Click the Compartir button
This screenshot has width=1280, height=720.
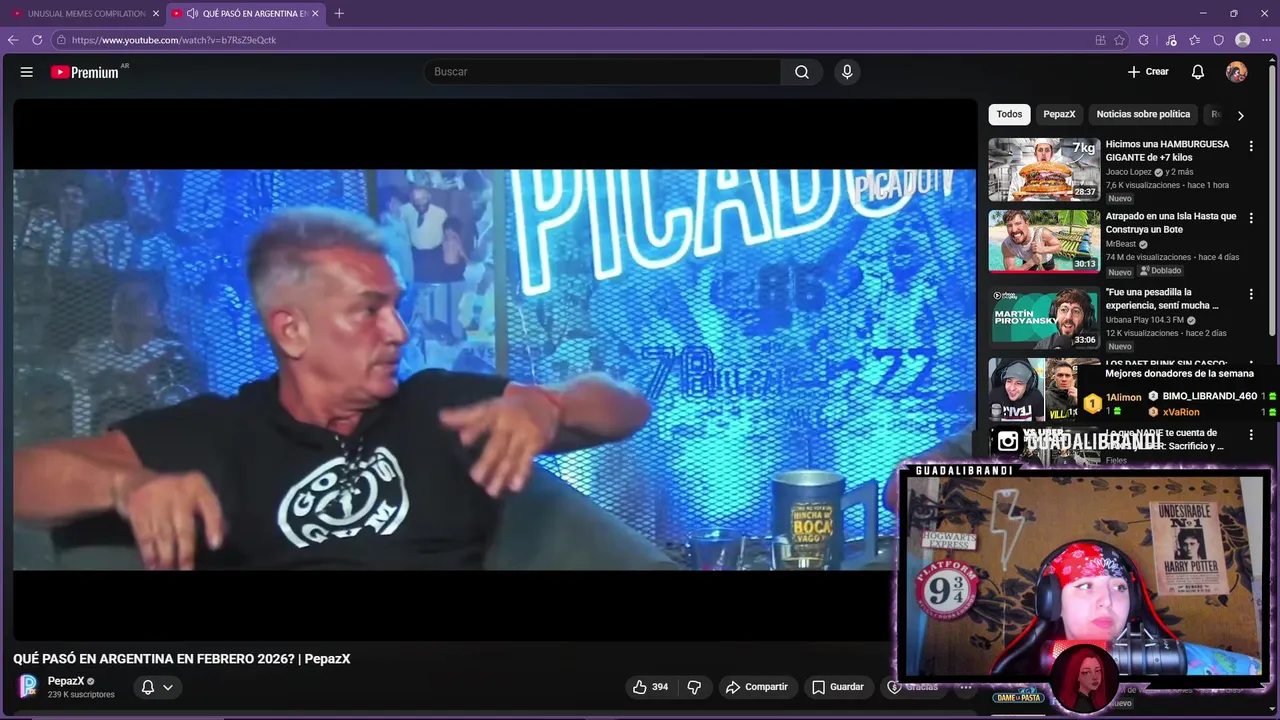pos(757,687)
